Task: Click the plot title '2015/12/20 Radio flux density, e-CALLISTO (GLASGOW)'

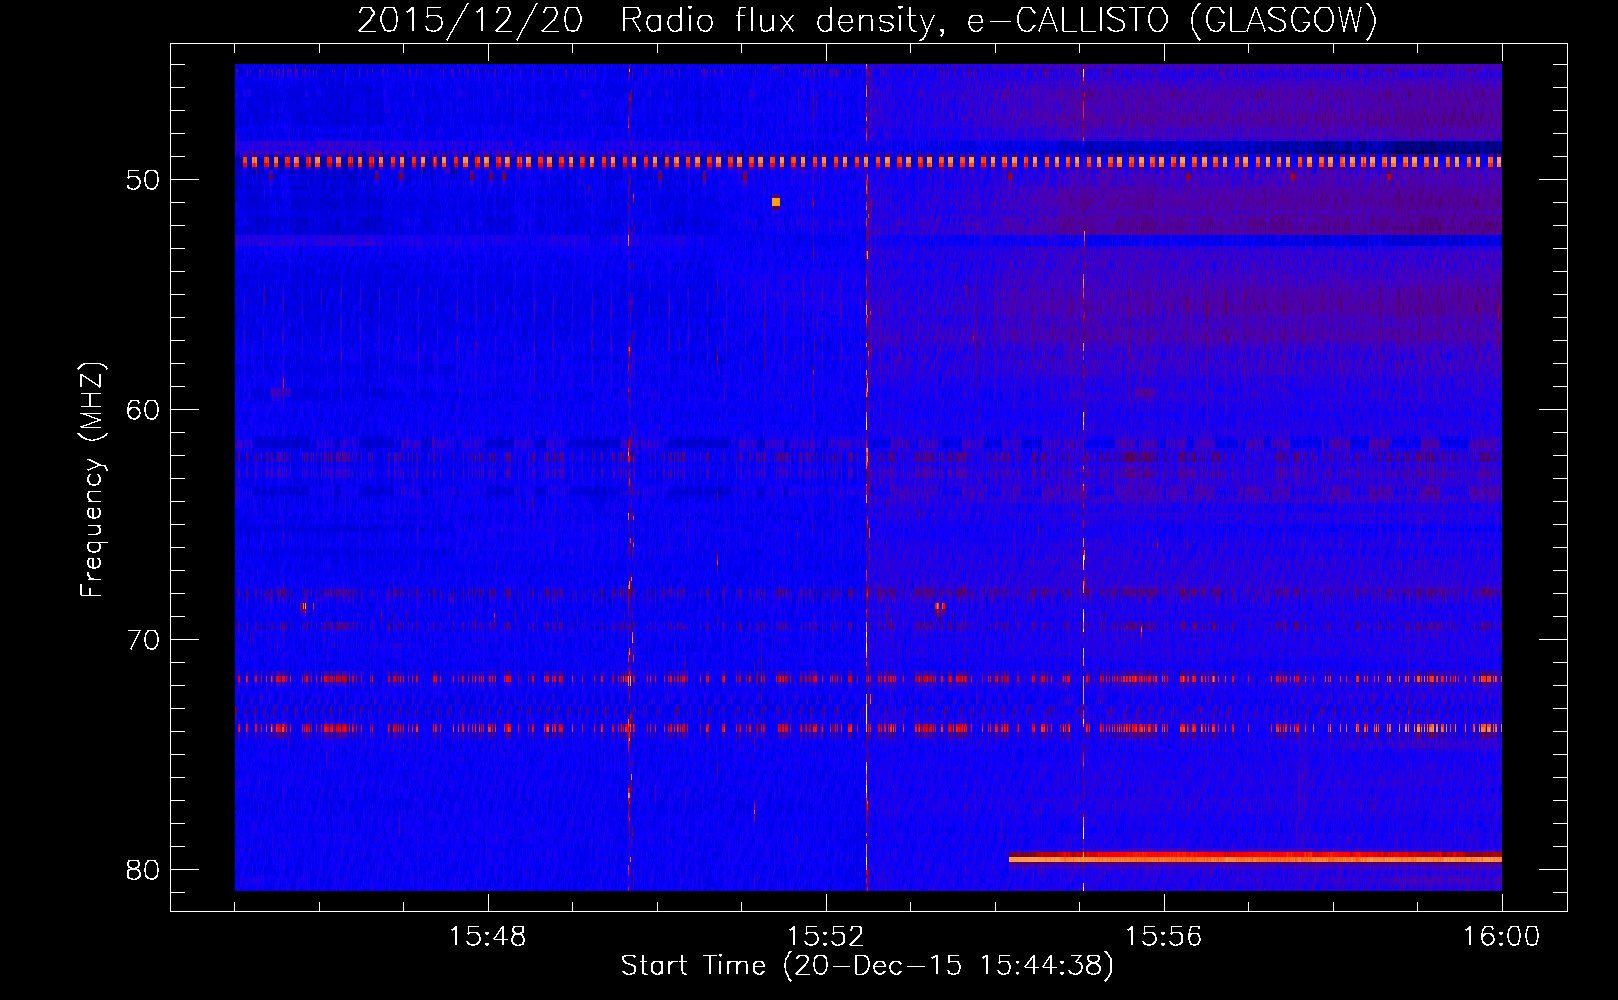Action: point(867,20)
